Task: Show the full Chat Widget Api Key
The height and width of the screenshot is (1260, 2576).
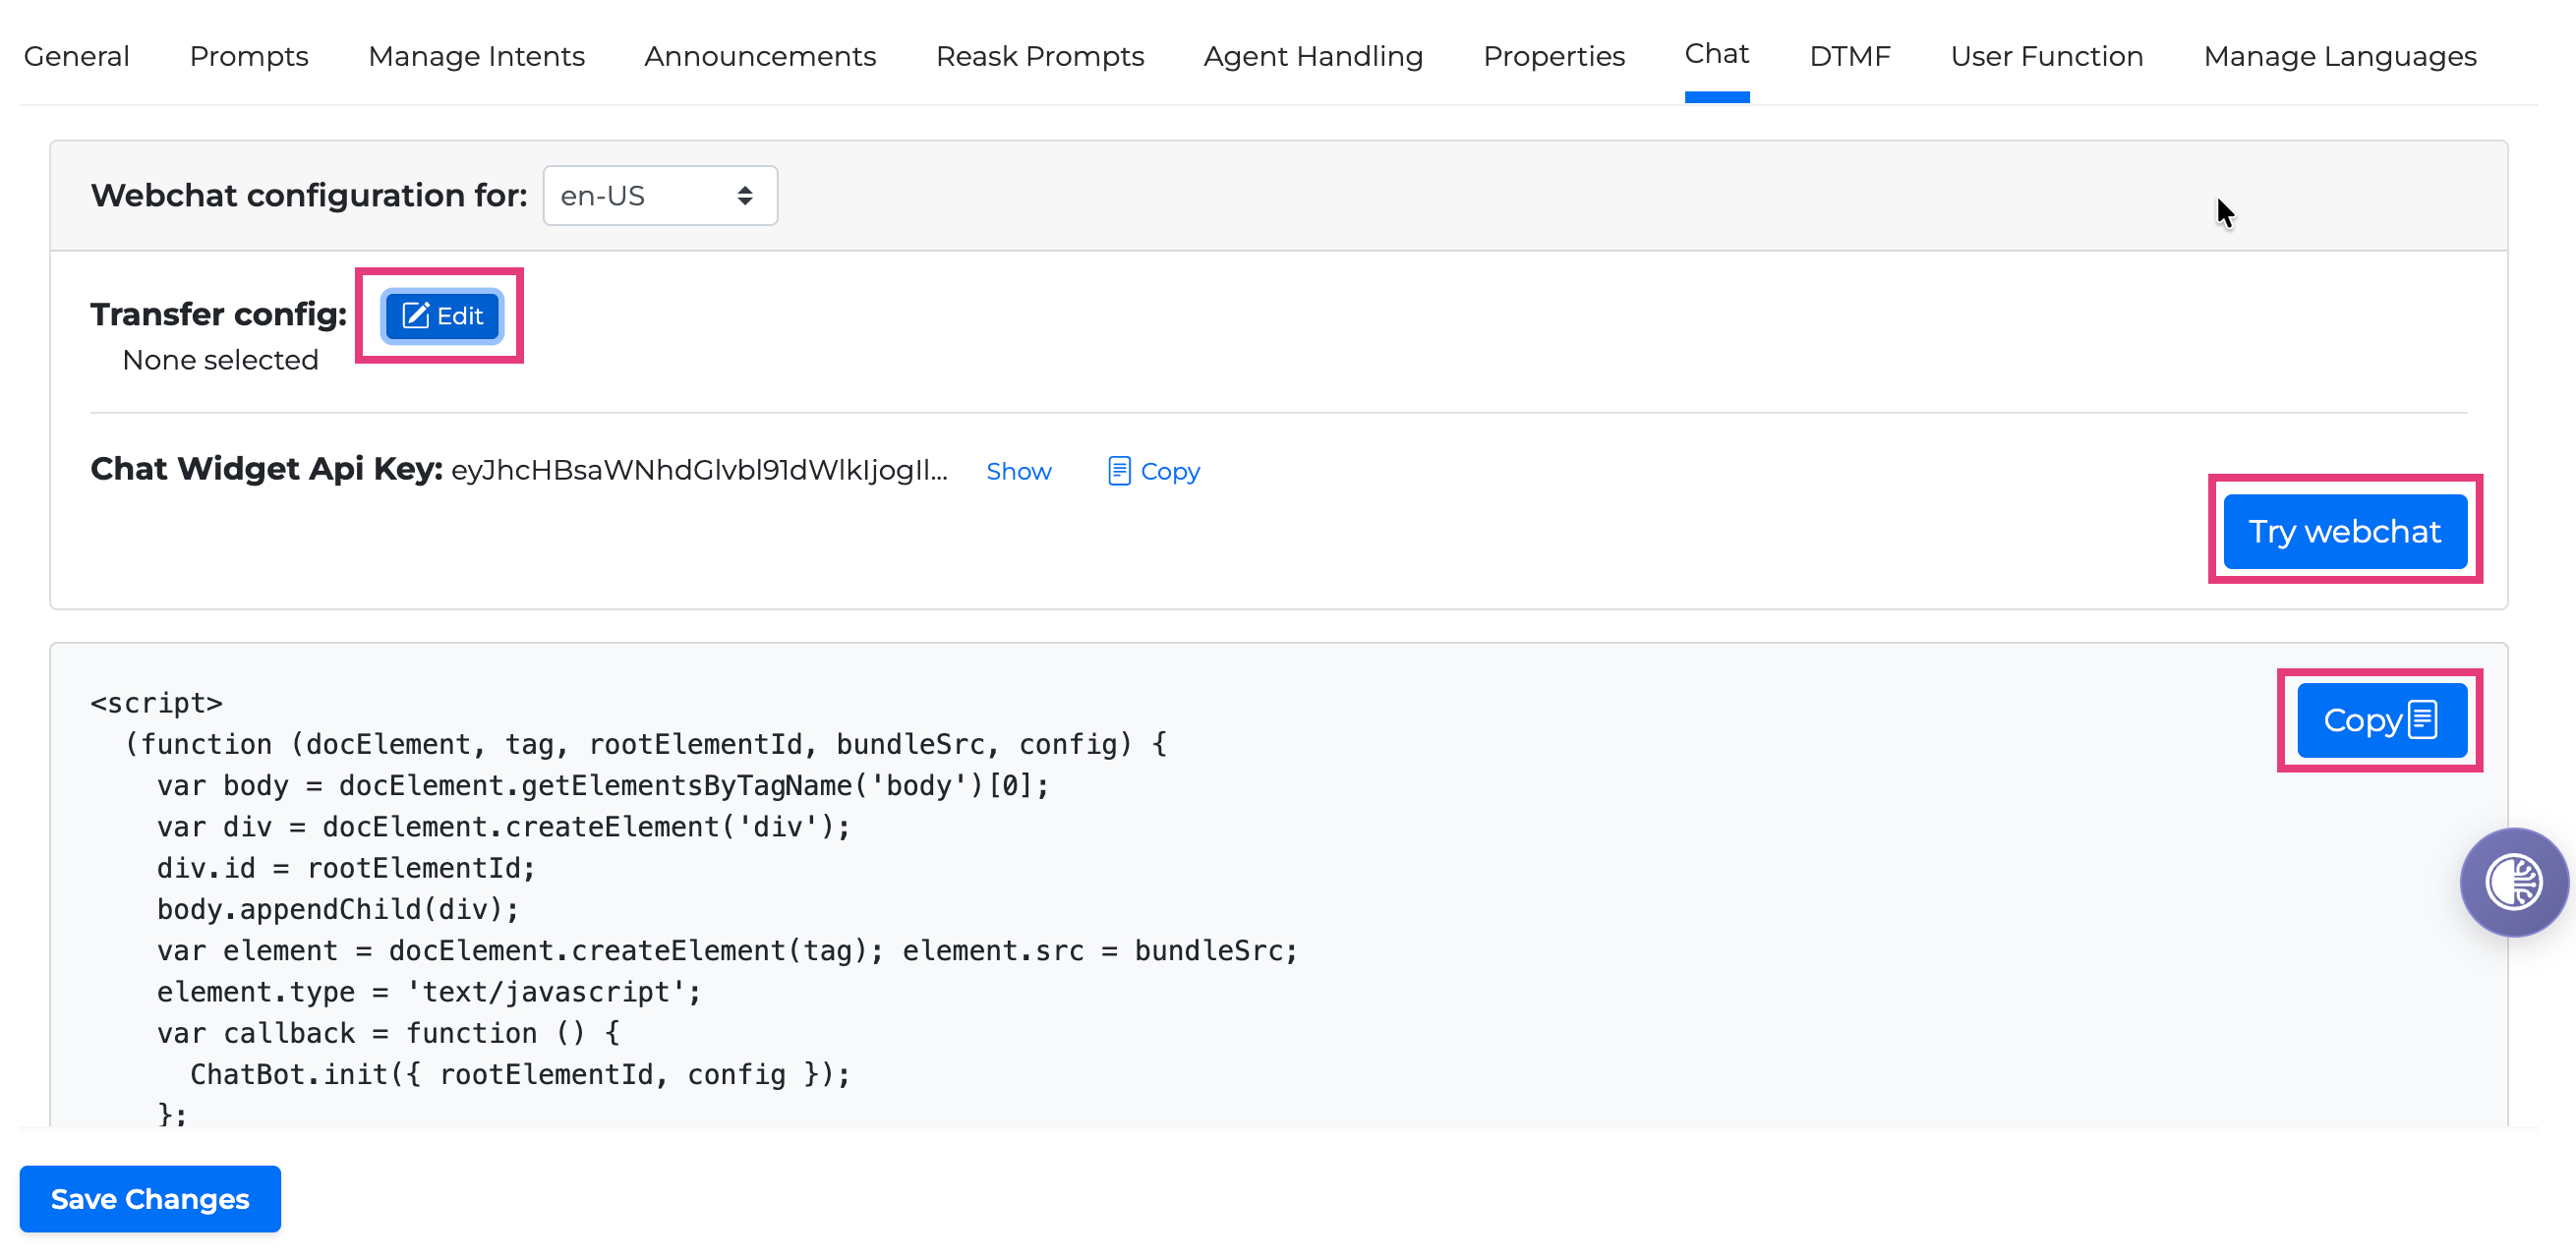Action: [x=1018, y=471]
